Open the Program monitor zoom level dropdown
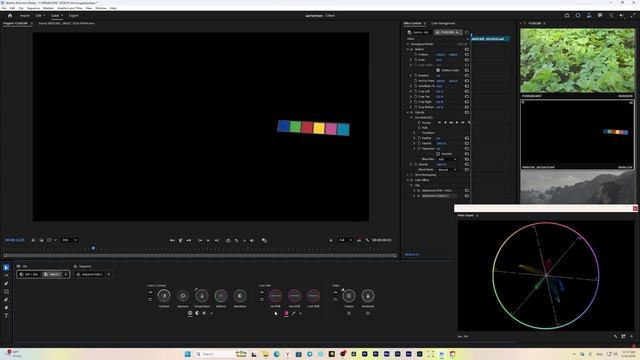This screenshot has width=640, height=360. pos(69,240)
